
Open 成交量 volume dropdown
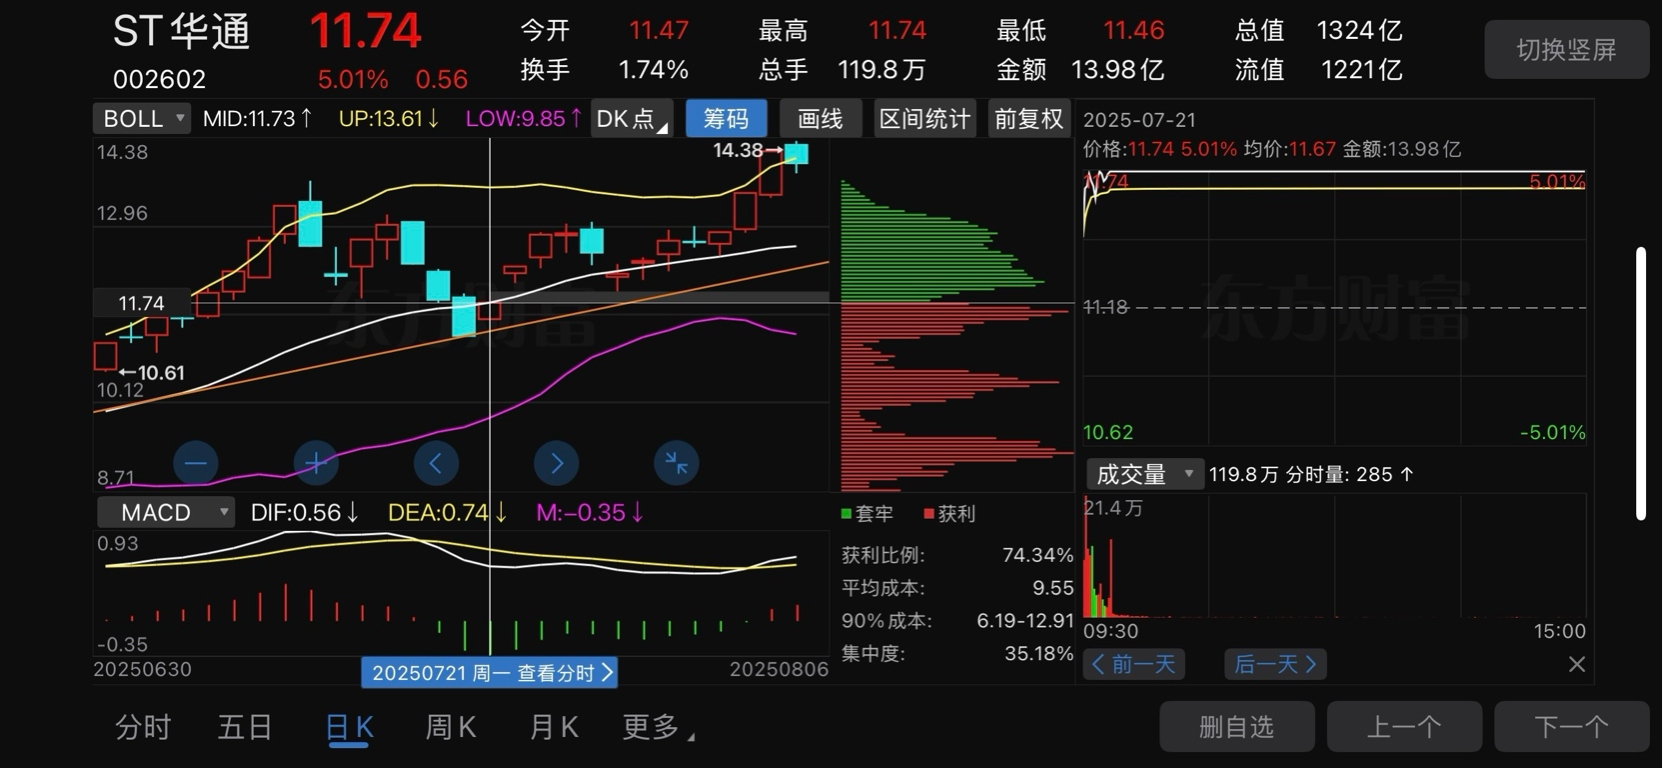1144,474
